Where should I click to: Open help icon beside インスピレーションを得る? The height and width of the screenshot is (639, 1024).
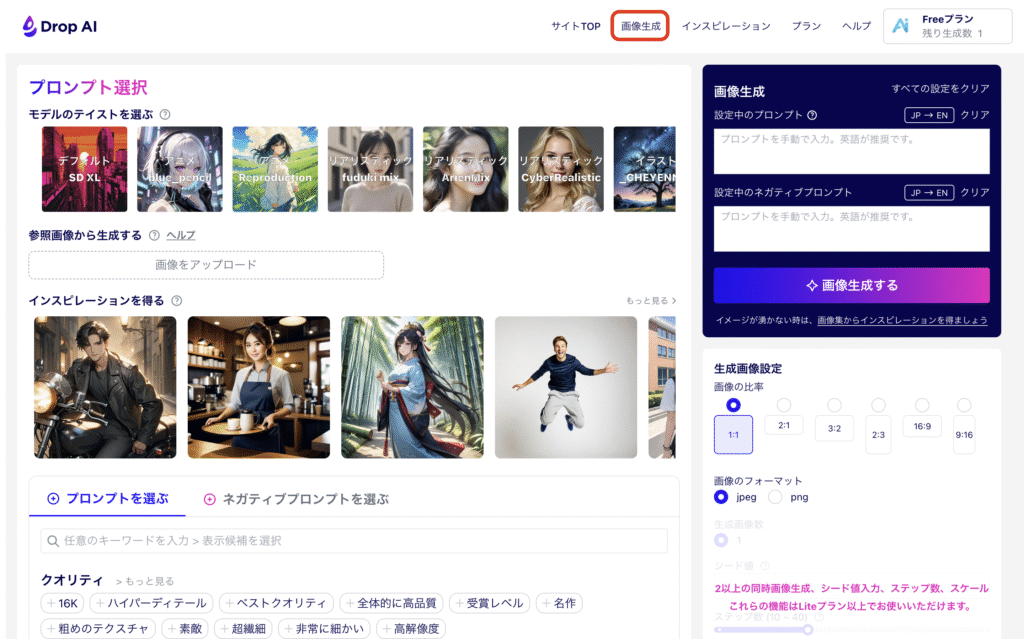[x=176, y=301]
